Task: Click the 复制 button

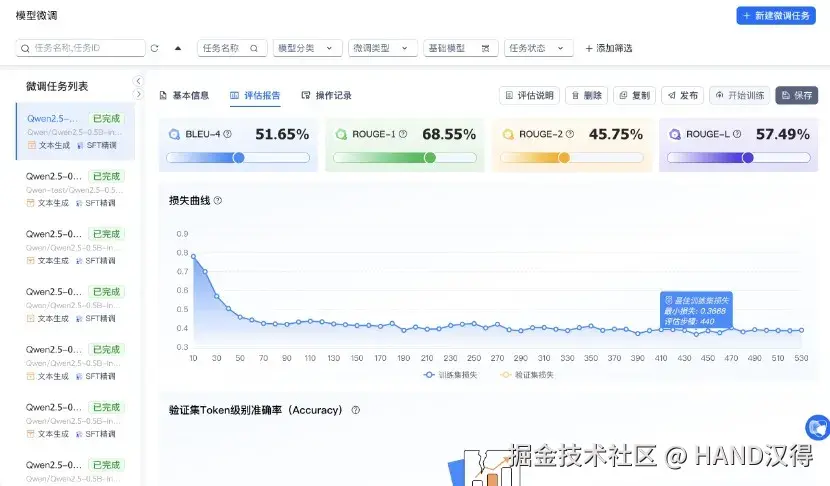Action: point(635,95)
